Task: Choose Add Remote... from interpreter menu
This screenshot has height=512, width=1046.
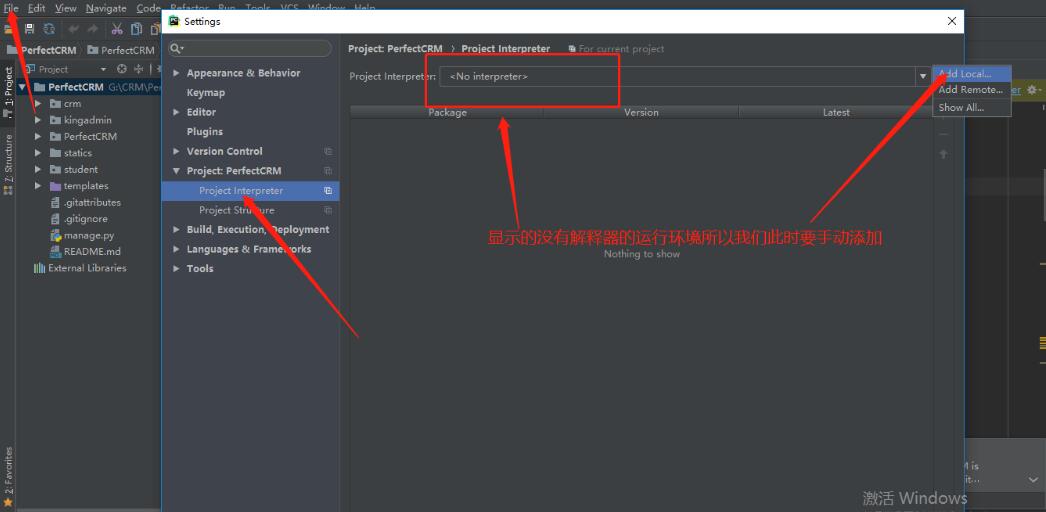Action: [x=972, y=90]
